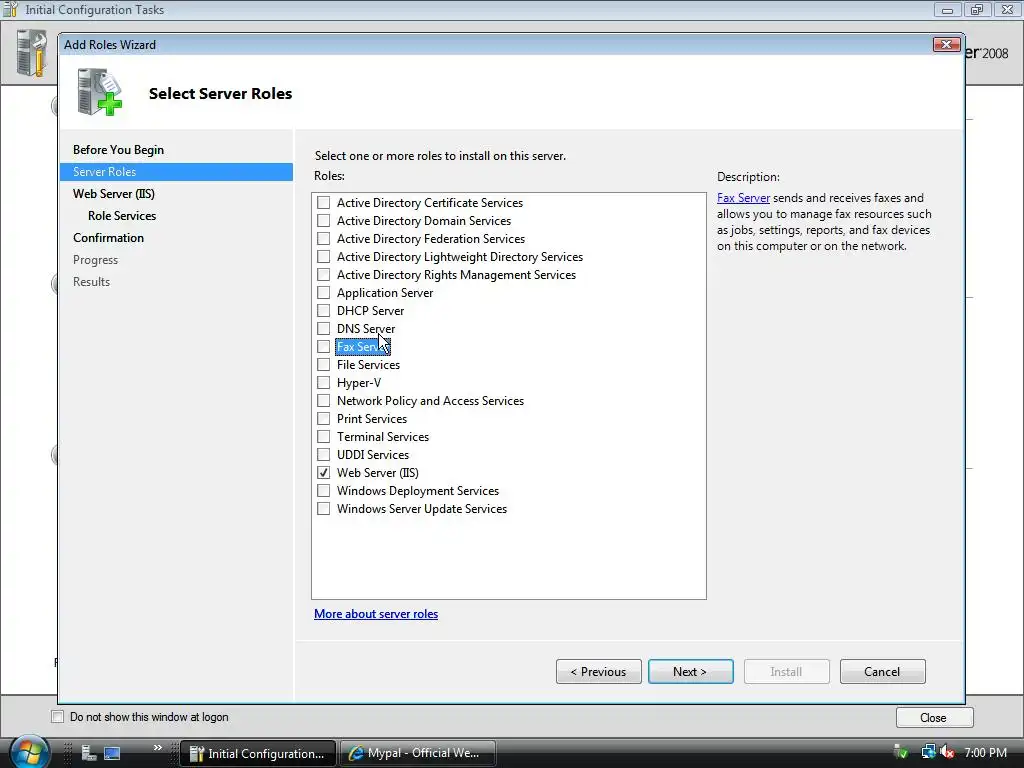Switch to Initial Configuration taskbar button
This screenshot has height=768, width=1024.
258,753
